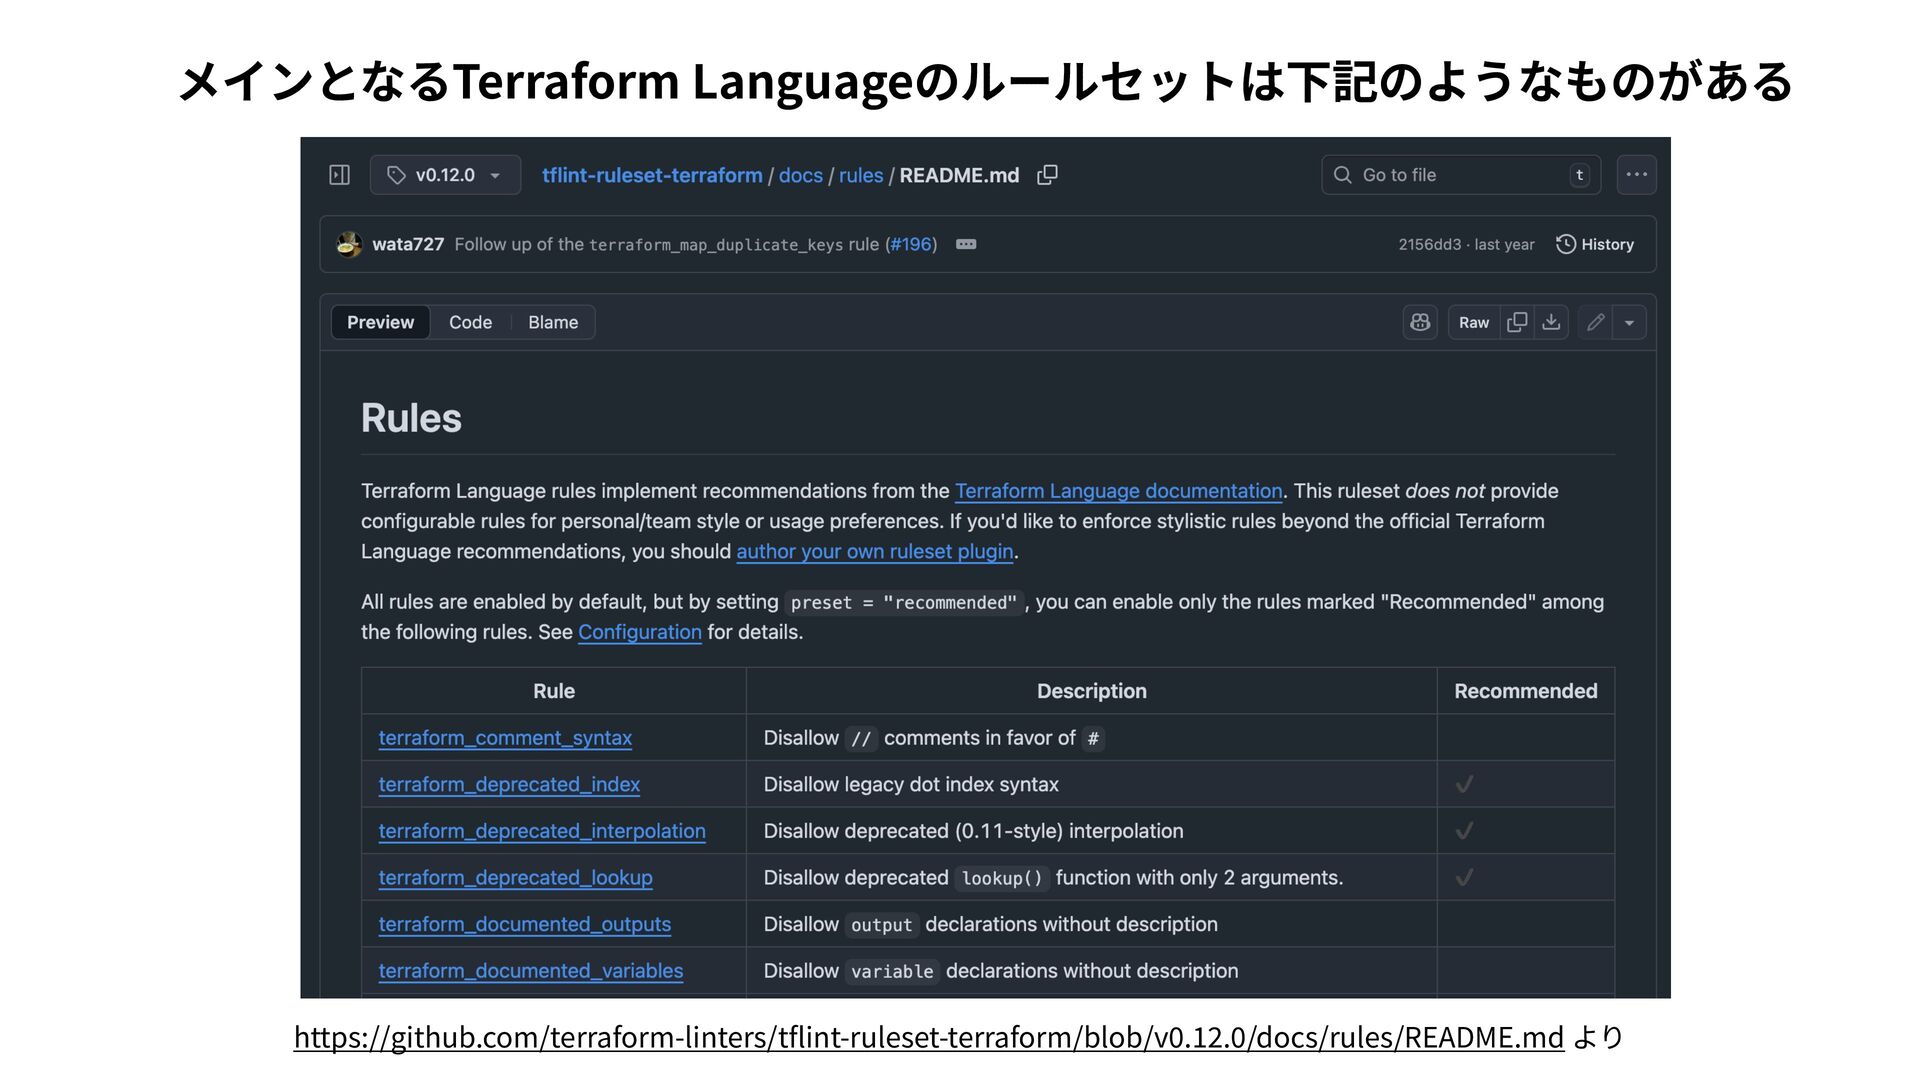Image resolution: width=1920 pixels, height=1080 pixels.
Task: Copy raw file contents icon
Action: click(x=1517, y=322)
